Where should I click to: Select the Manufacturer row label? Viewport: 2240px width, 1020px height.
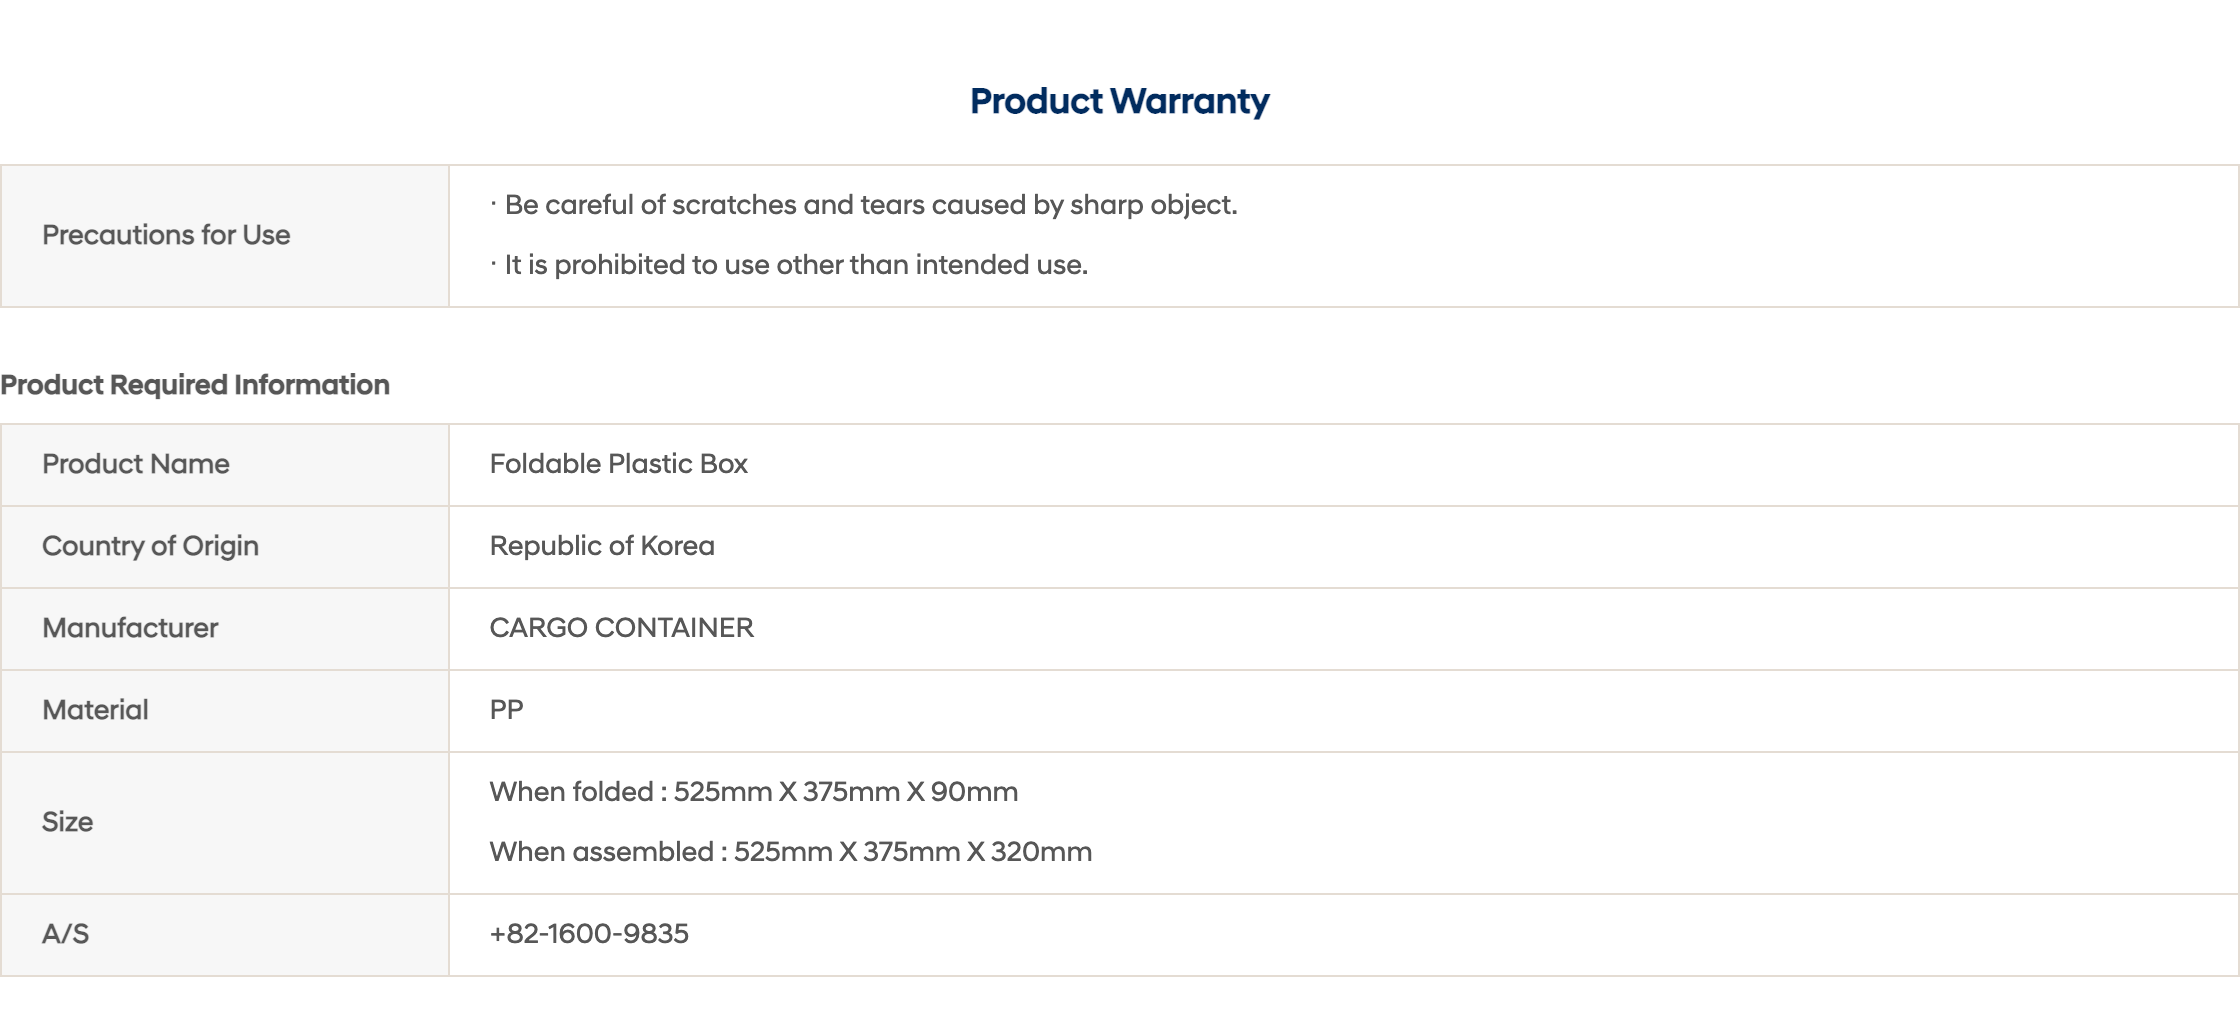pyautogui.click(x=130, y=628)
